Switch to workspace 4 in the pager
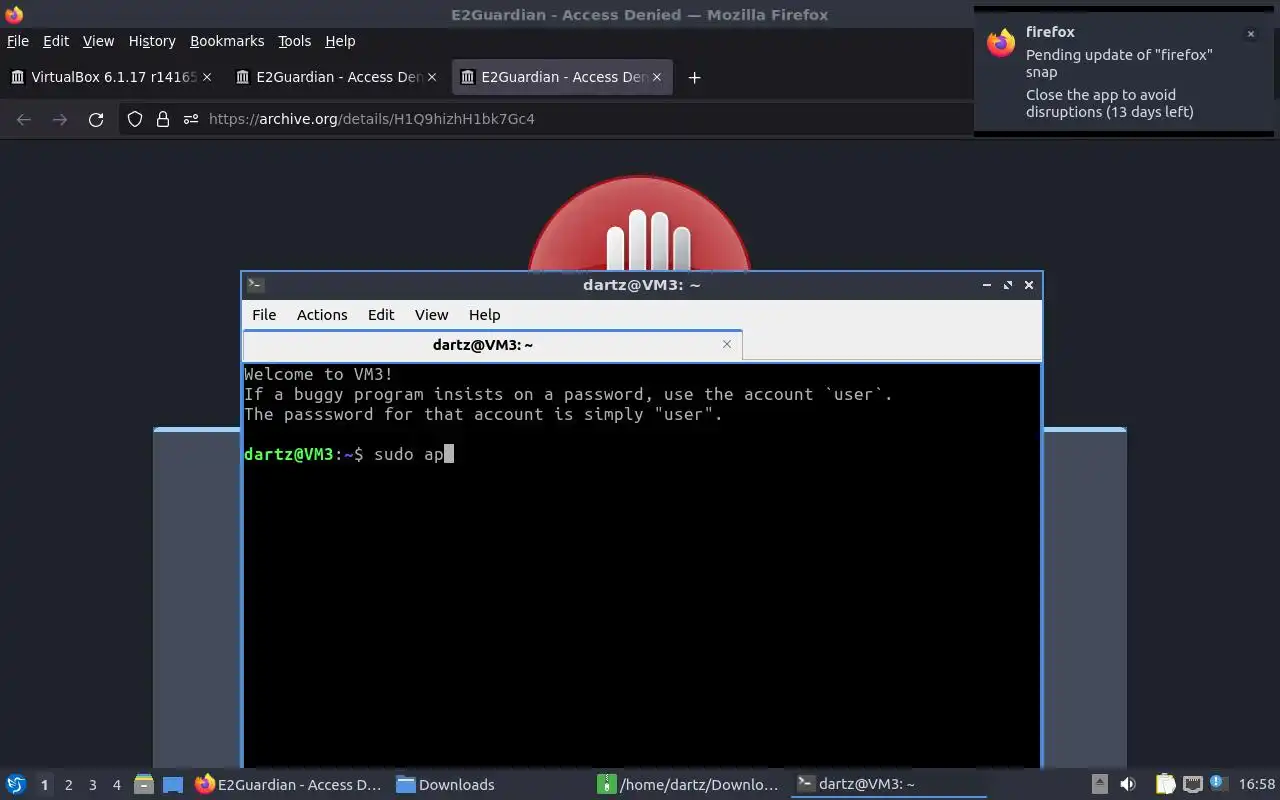This screenshot has height=800, width=1280. [116, 785]
